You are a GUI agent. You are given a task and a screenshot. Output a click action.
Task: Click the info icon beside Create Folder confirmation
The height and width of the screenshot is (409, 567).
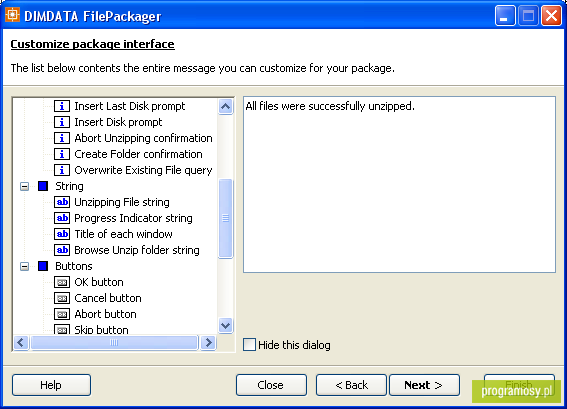pos(62,154)
